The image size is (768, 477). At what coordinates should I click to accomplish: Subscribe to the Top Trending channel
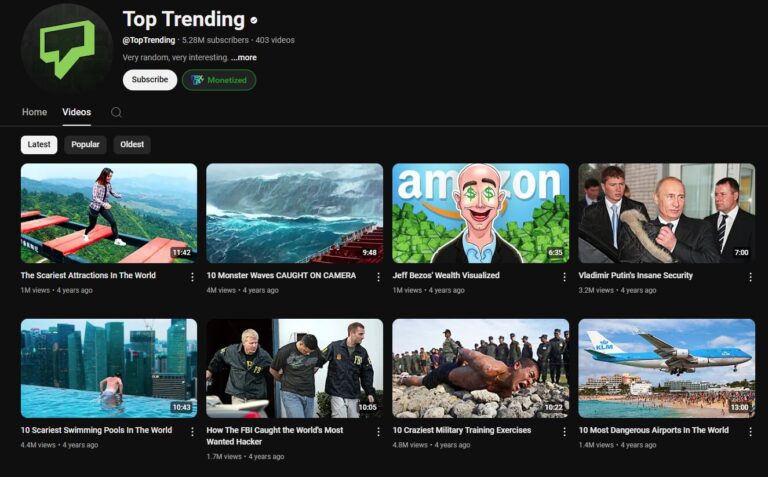point(150,80)
